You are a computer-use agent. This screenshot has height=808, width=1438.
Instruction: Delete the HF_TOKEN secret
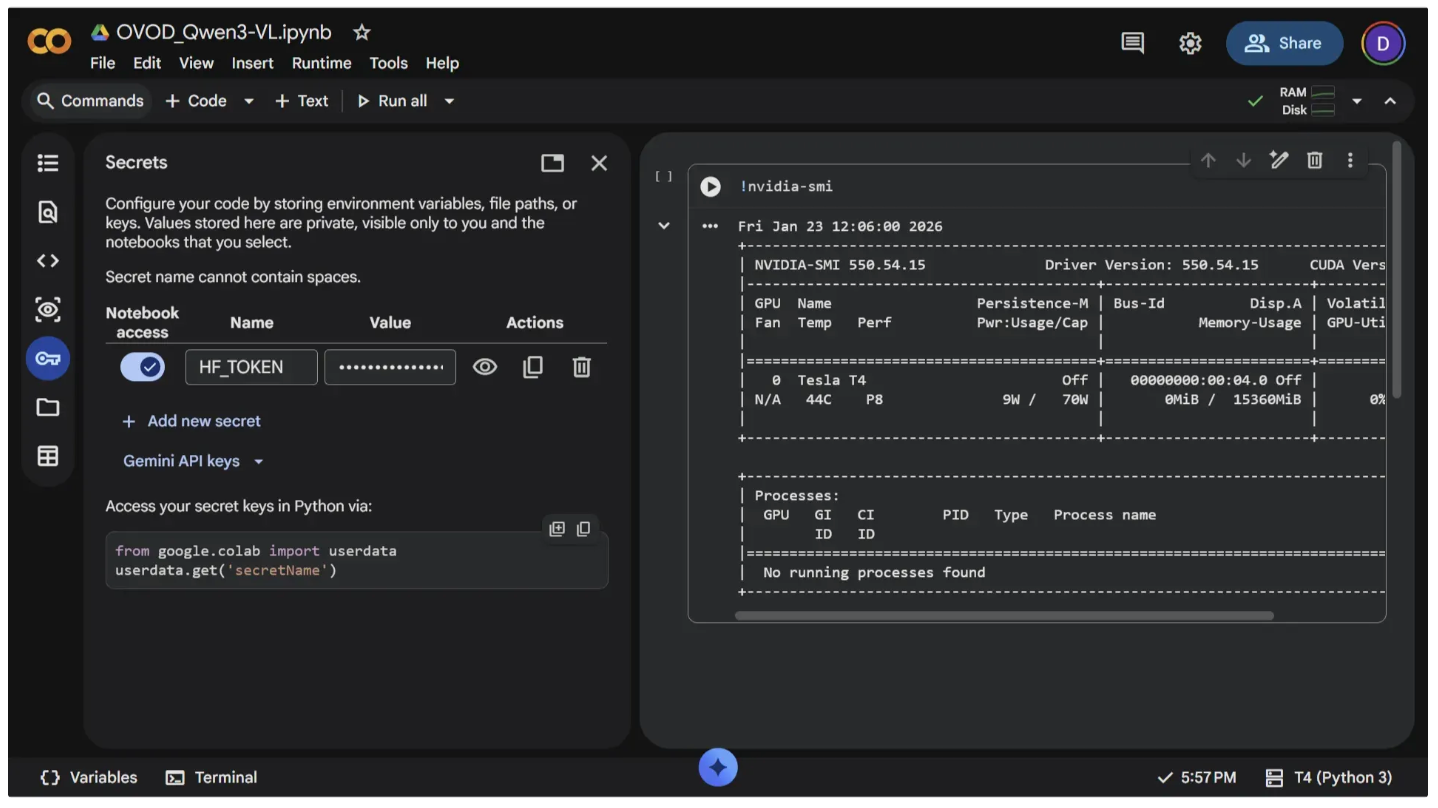[x=581, y=367]
